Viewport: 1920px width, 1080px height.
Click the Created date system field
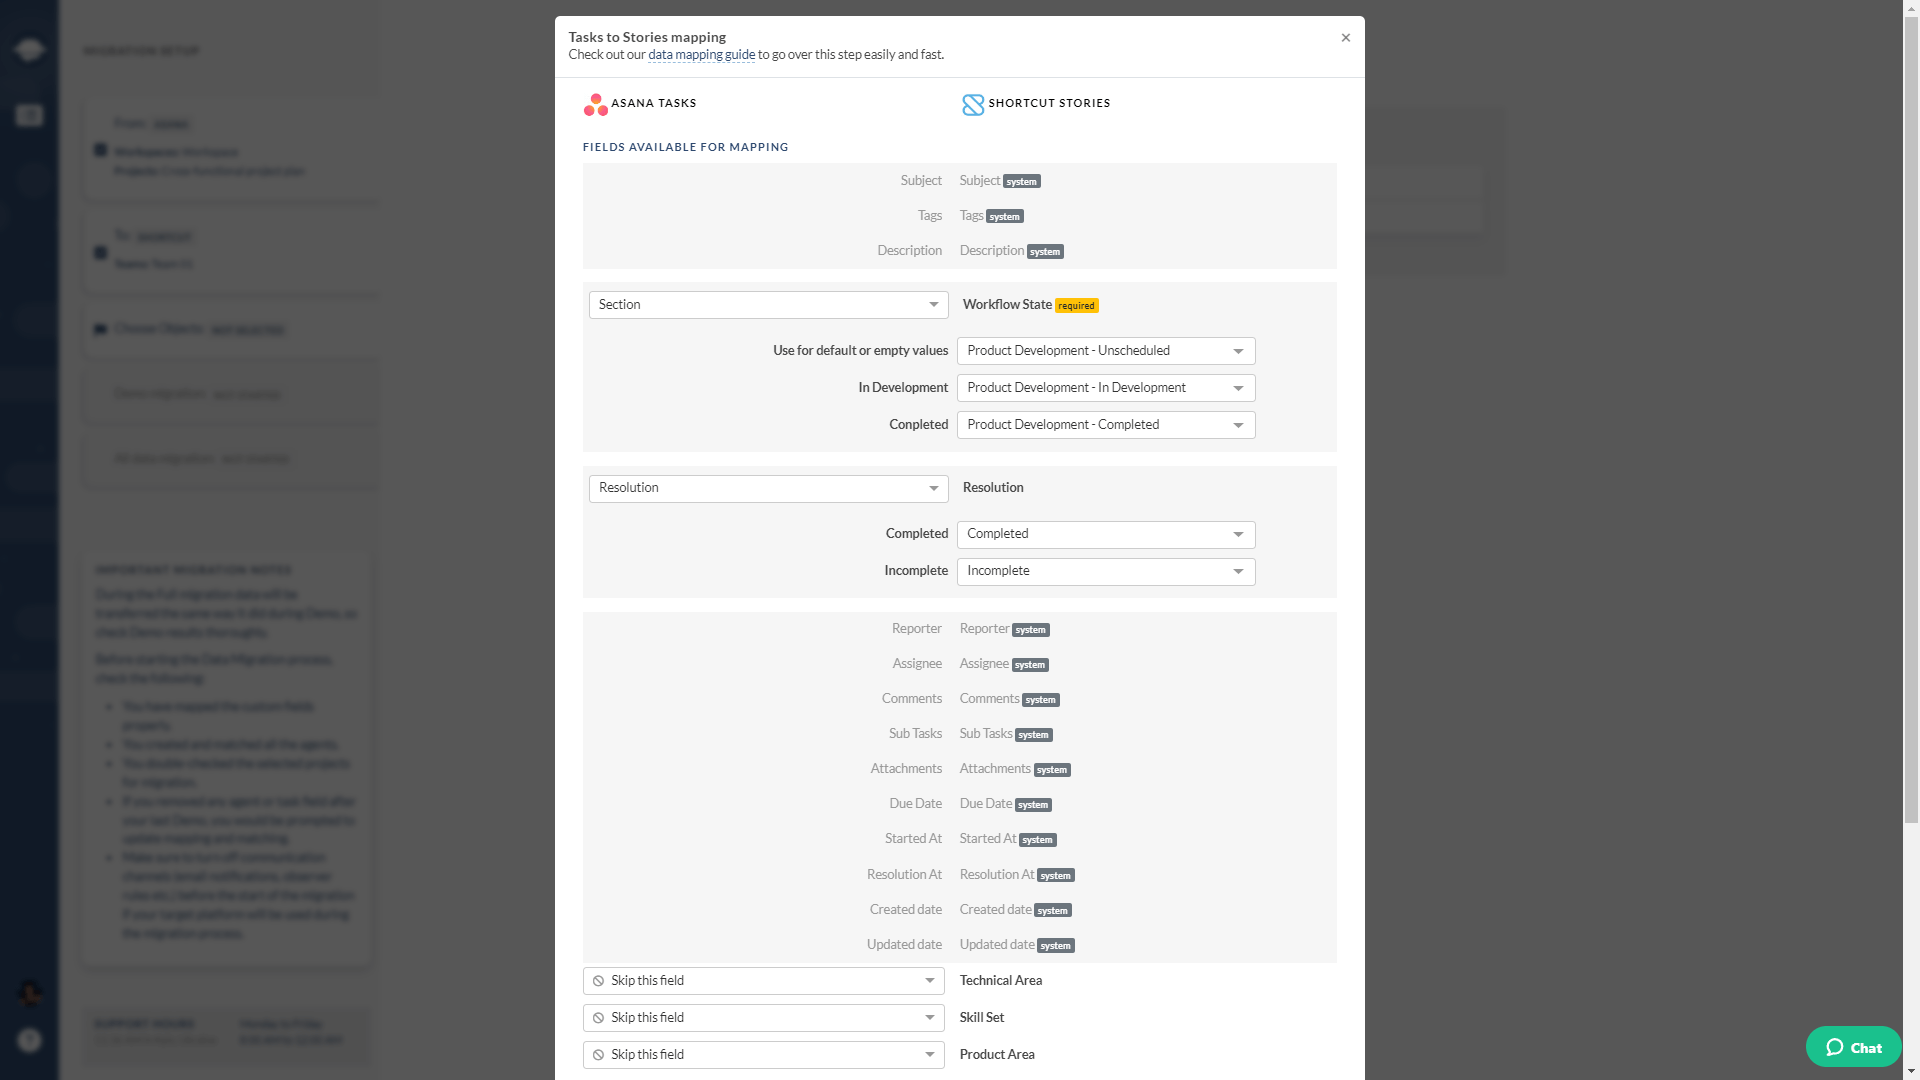pos(1016,910)
